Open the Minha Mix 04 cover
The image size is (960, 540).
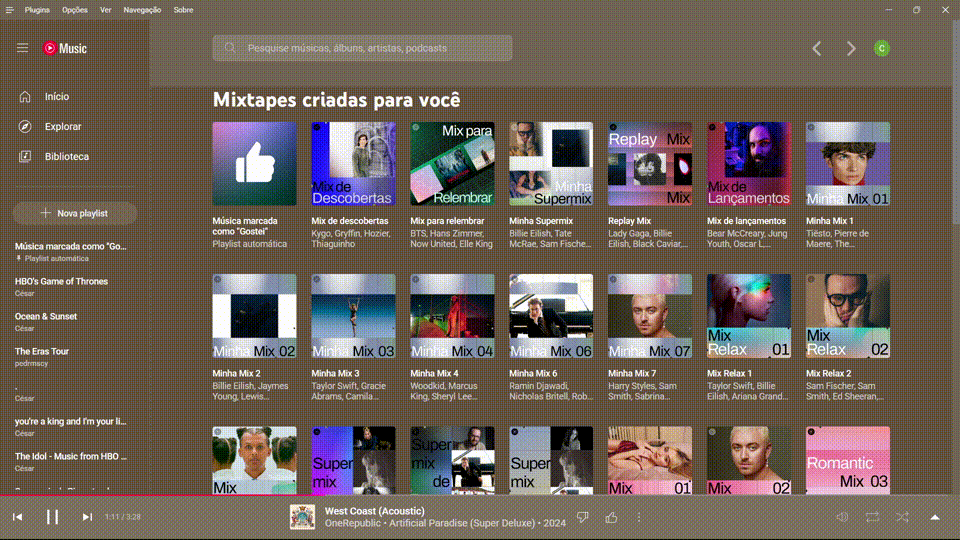[452, 316]
